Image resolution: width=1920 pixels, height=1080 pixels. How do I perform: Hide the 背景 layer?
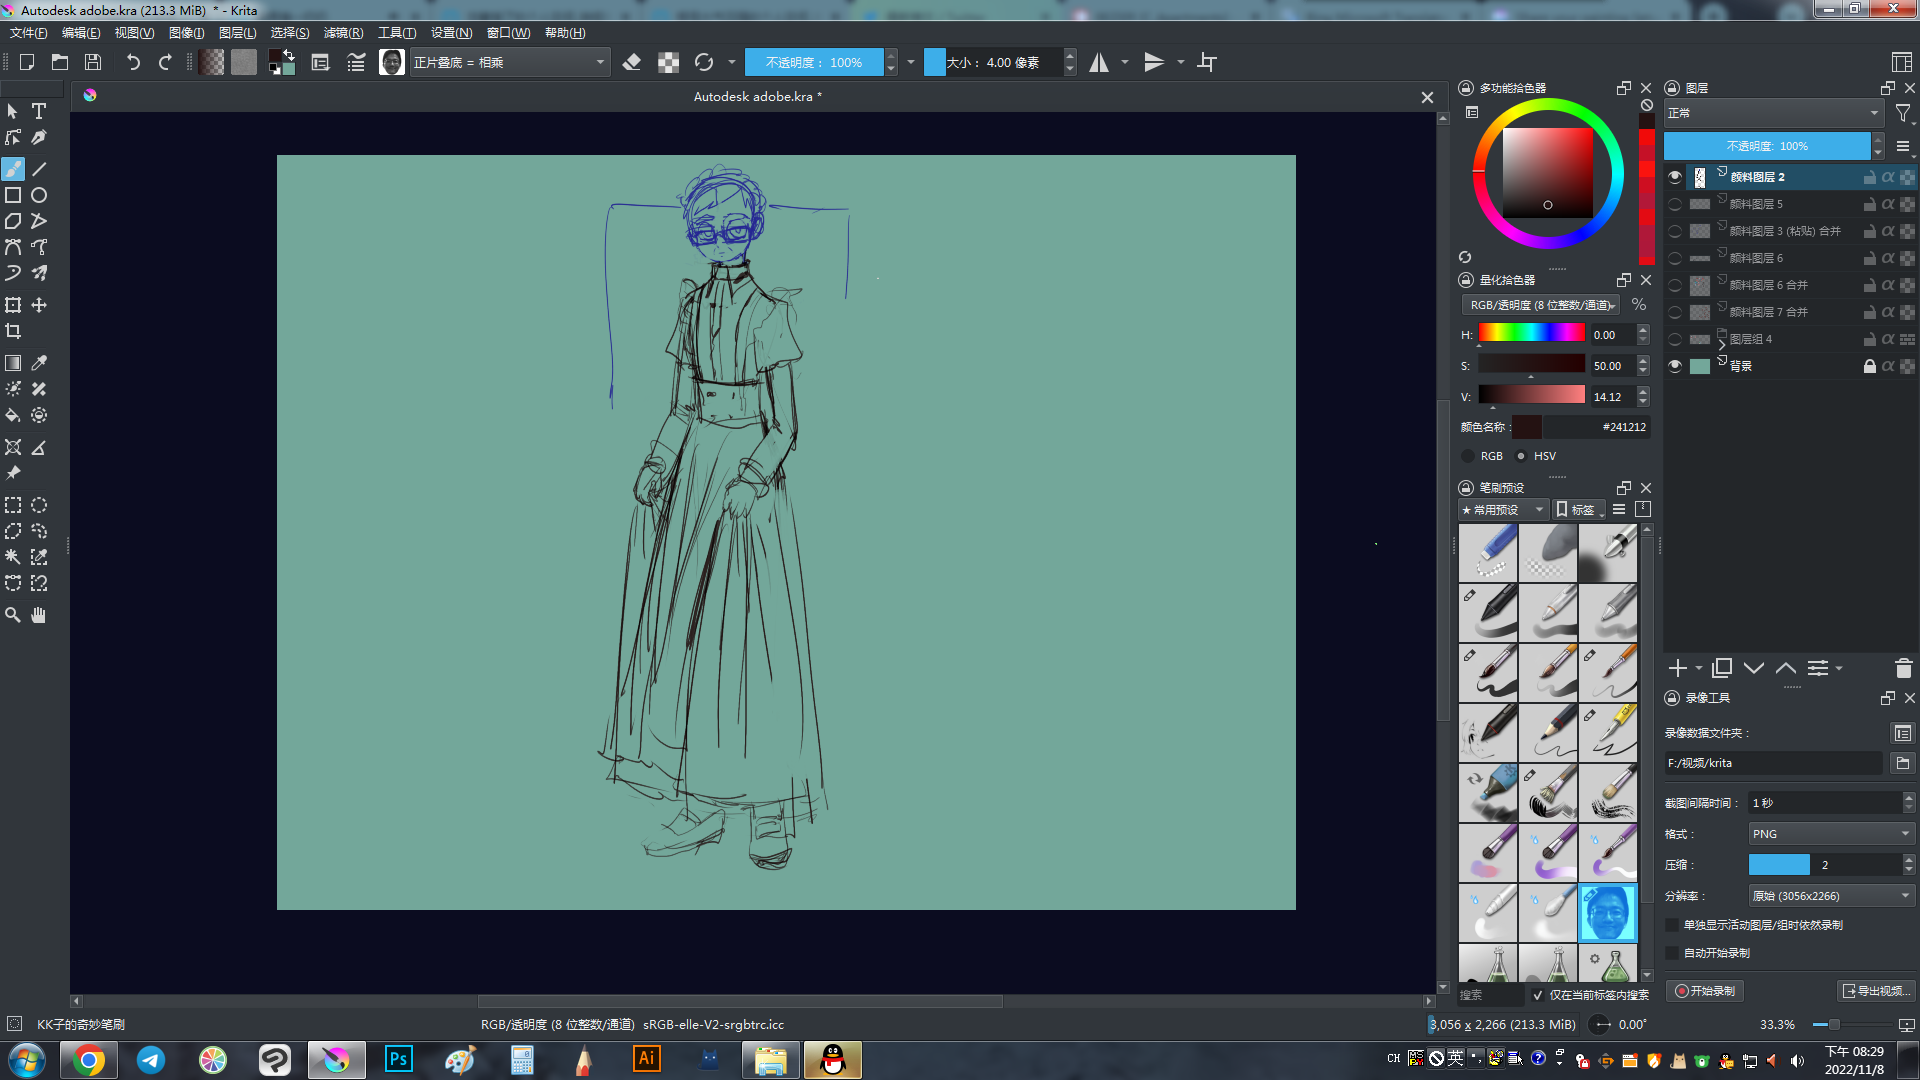pyautogui.click(x=1675, y=366)
